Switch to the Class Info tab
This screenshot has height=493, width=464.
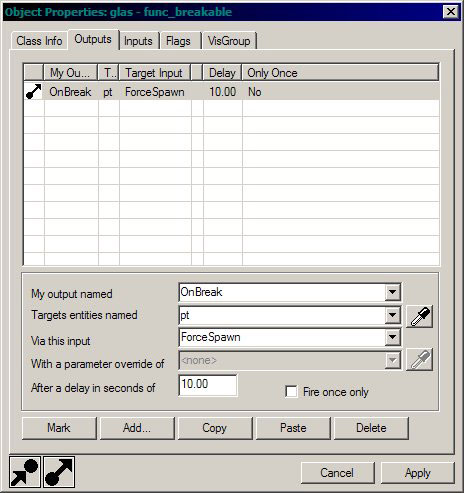39,41
